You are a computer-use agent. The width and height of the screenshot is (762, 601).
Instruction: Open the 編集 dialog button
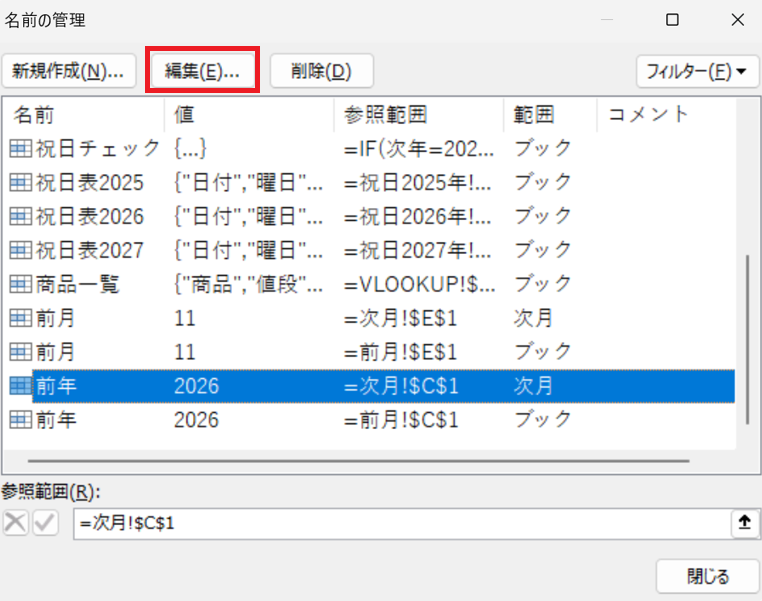pos(203,71)
